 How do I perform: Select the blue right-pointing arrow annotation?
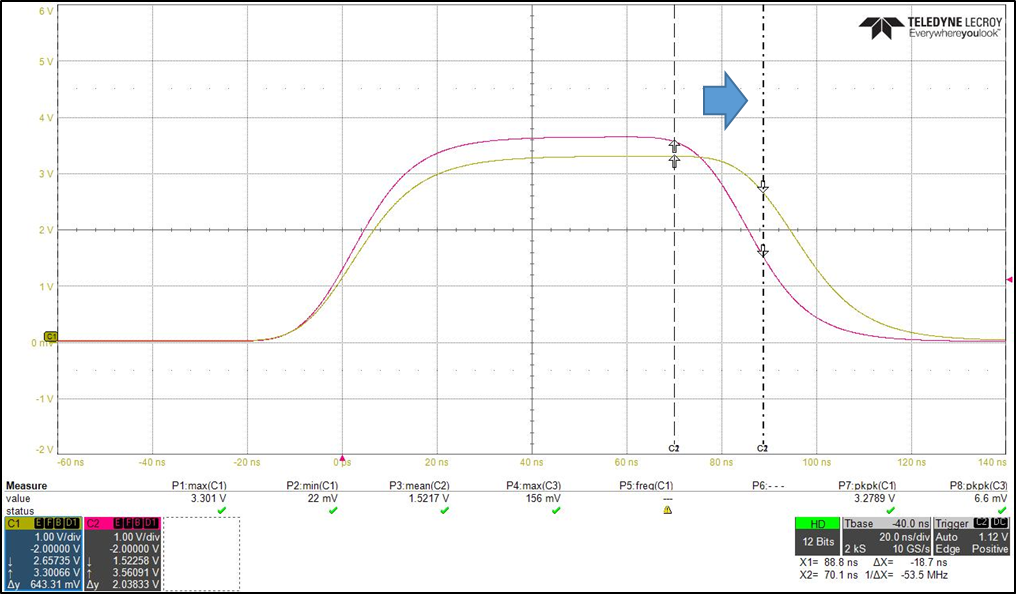click(x=726, y=100)
